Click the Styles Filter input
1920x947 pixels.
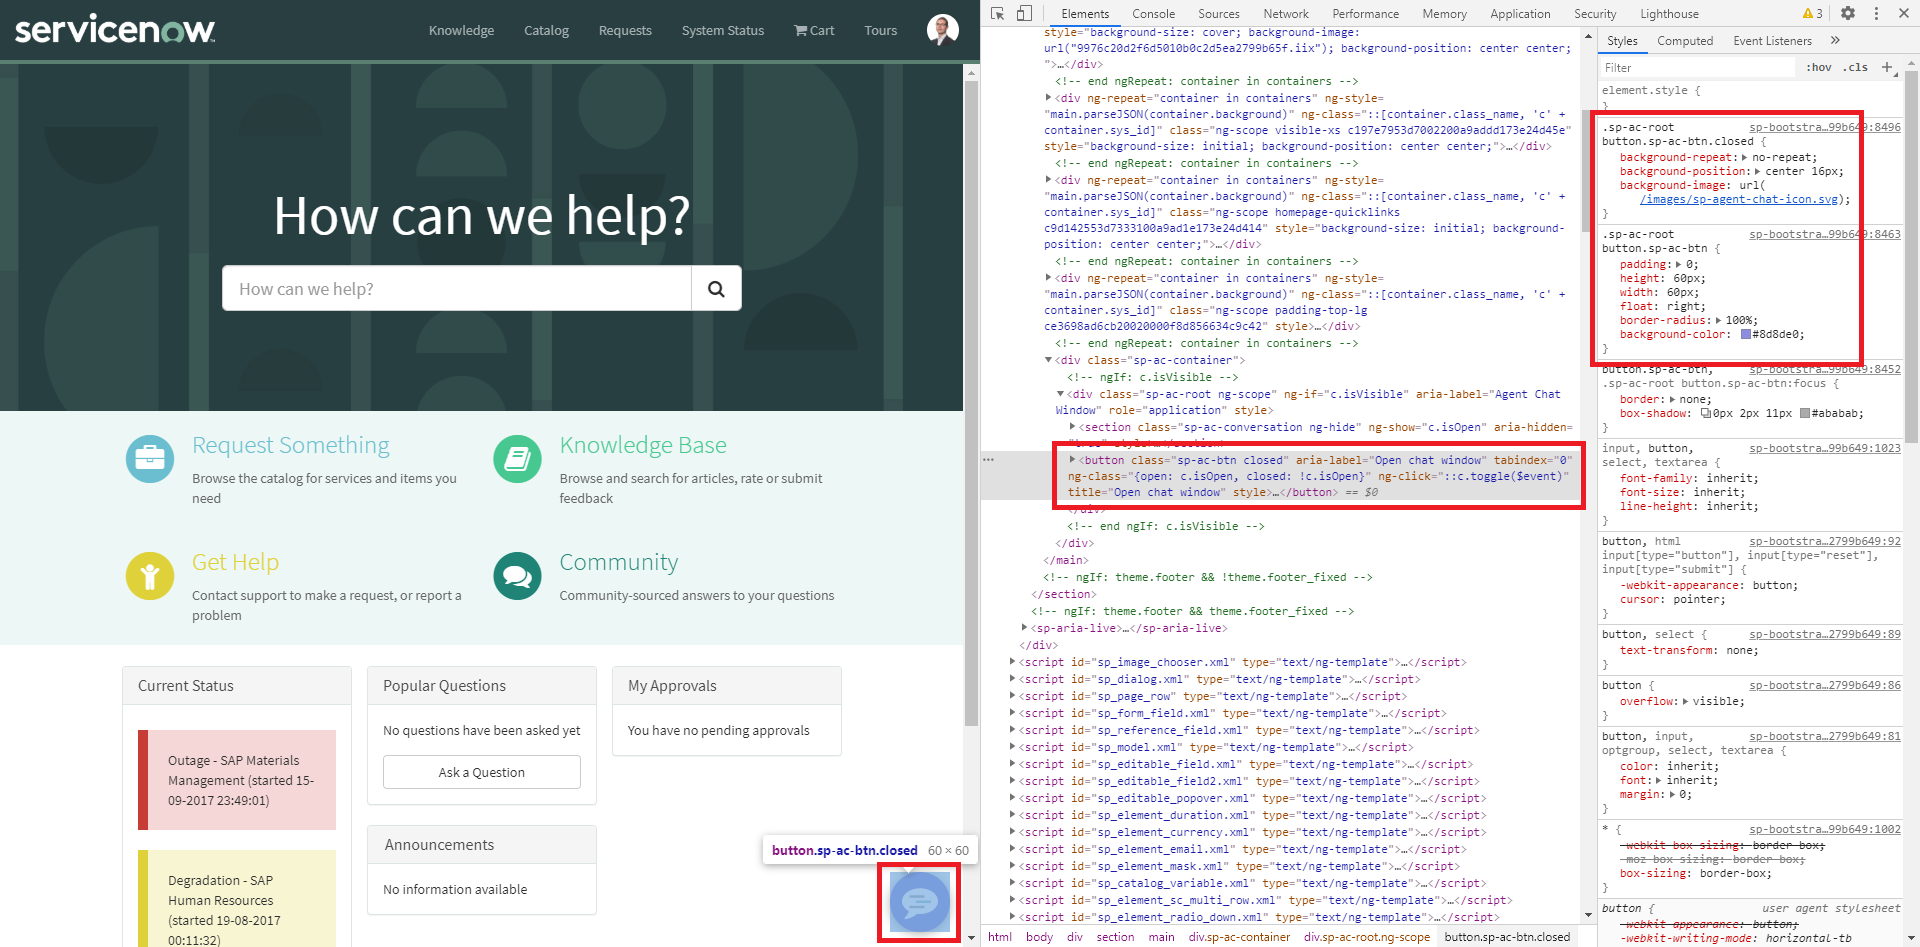click(1698, 67)
